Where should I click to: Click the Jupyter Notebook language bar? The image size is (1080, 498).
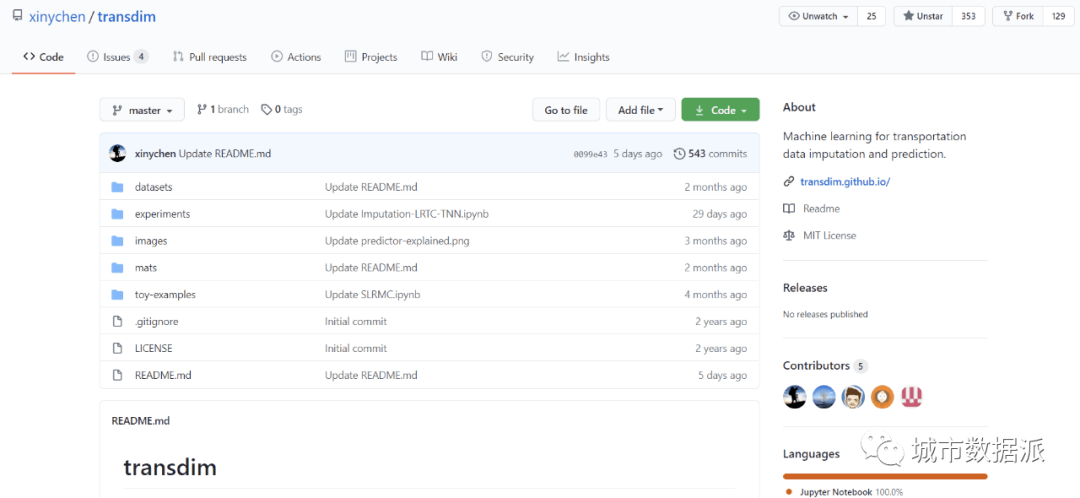tap(885, 476)
